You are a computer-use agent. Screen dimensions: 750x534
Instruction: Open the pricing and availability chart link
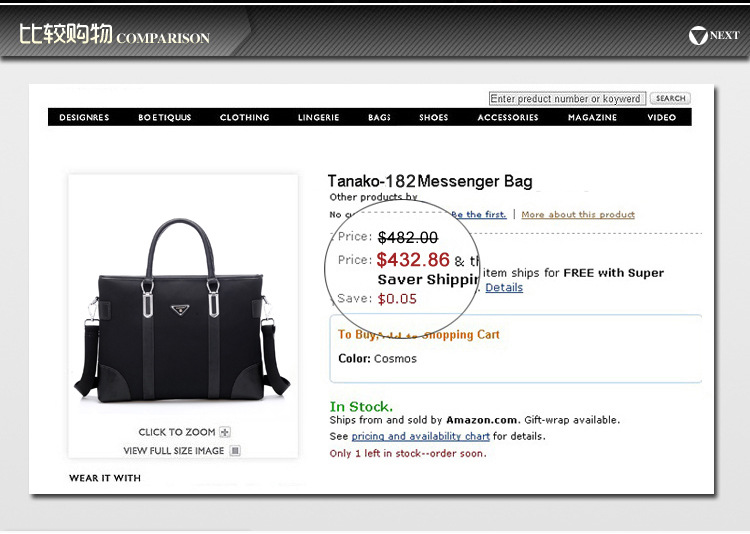tap(420, 436)
